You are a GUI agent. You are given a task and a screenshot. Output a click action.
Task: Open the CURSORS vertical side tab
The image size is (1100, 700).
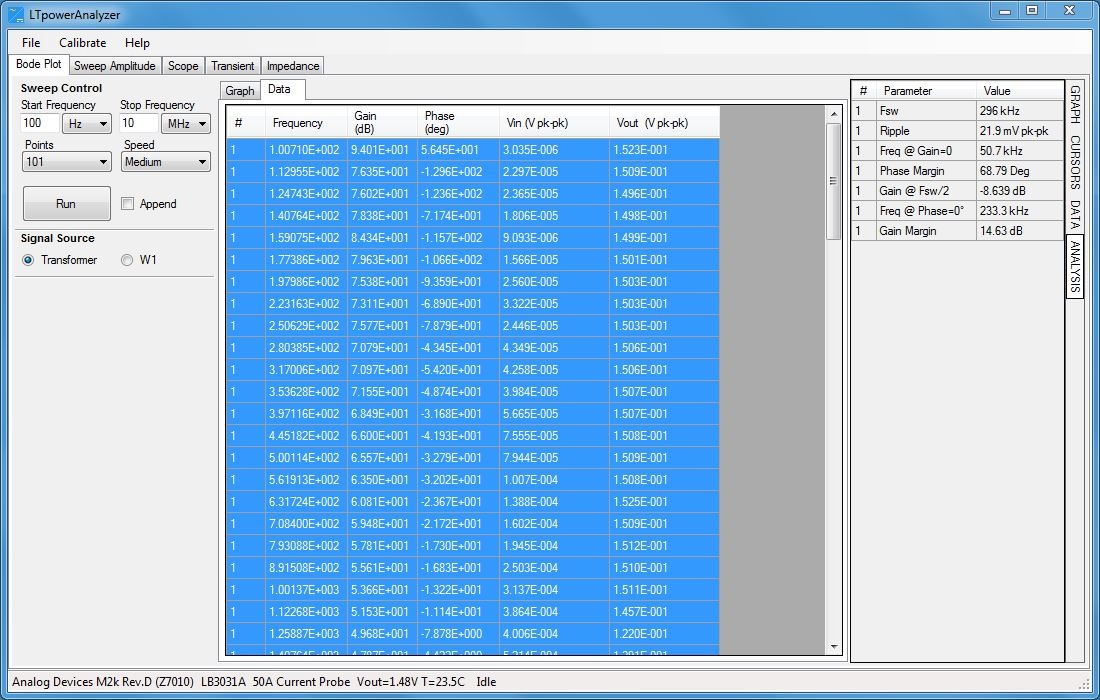(1075, 162)
